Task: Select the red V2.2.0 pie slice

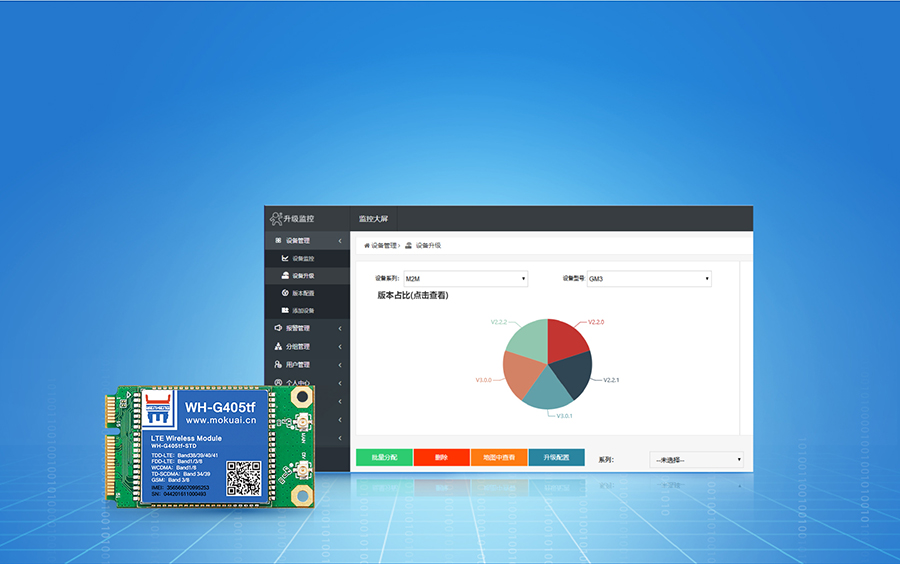Action: (x=567, y=341)
